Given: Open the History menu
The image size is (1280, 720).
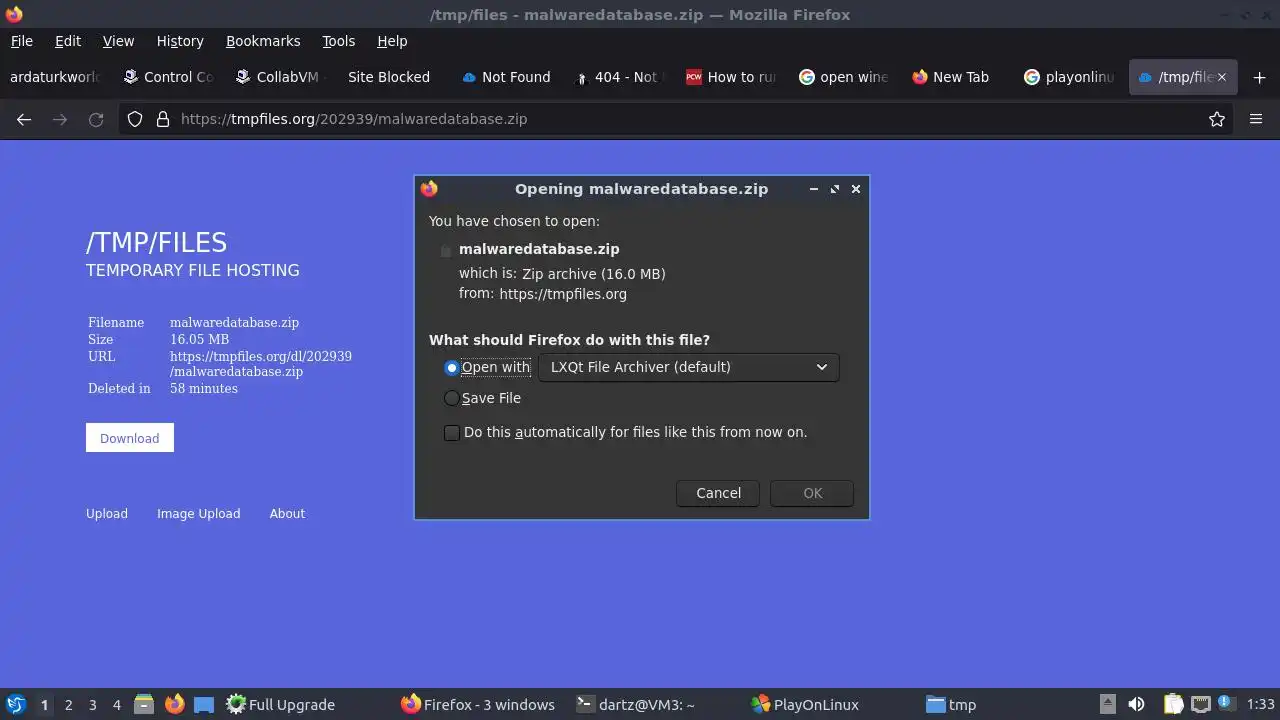Looking at the screenshot, I should (180, 41).
